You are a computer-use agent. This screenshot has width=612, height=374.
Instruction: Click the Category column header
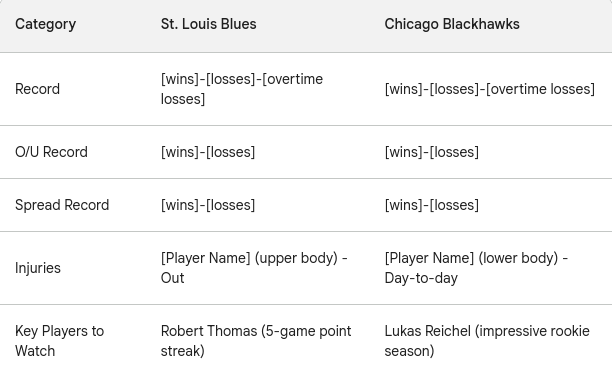46,24
